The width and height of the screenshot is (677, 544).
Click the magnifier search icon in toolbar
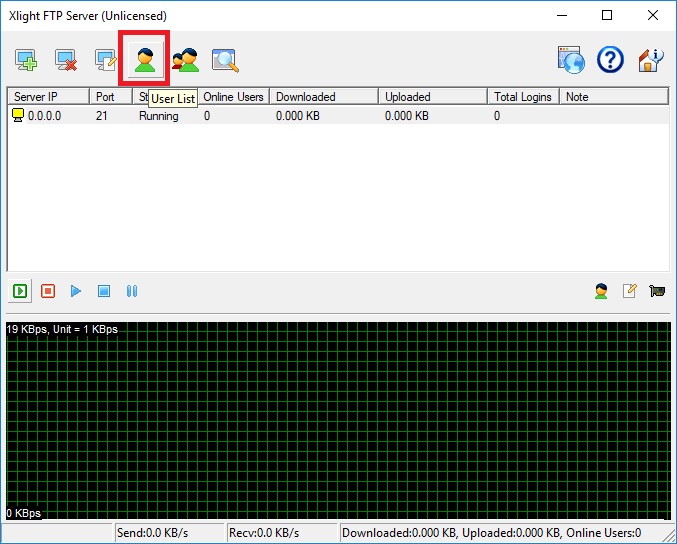point(225,60)
